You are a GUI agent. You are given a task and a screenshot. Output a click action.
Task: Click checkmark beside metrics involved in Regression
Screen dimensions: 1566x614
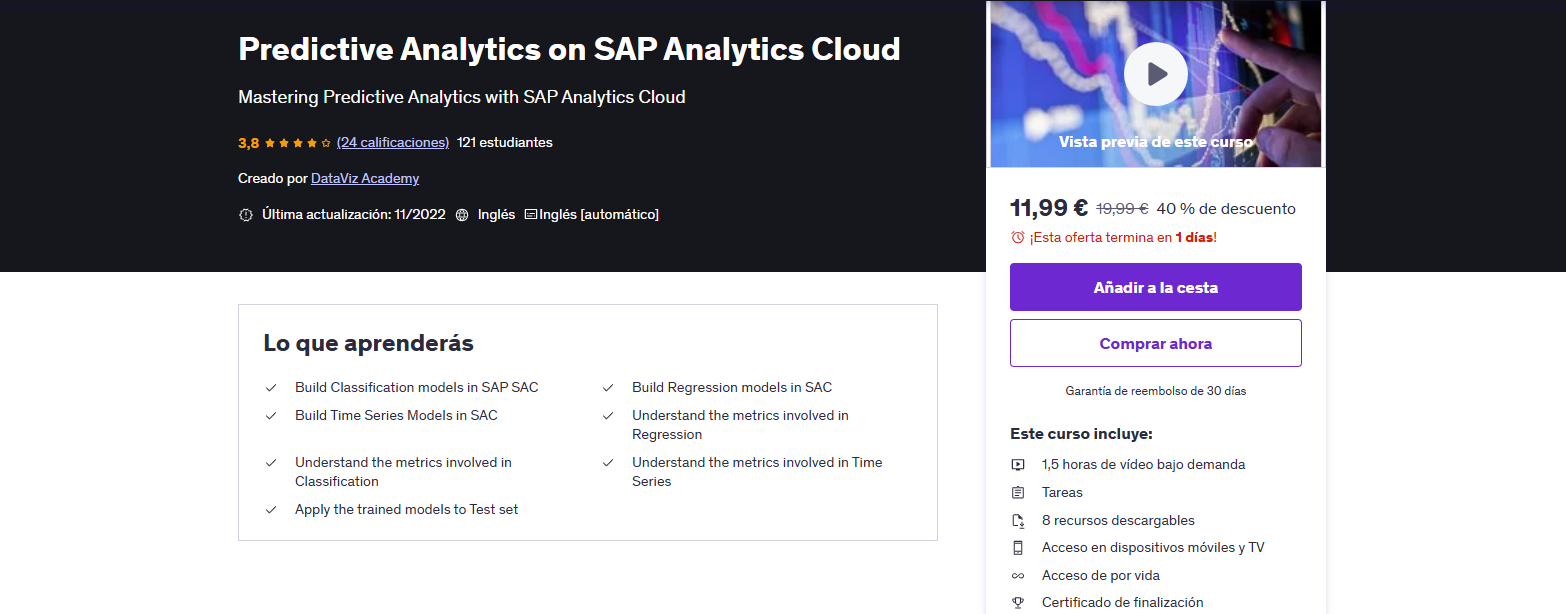(x=608, y=416)
